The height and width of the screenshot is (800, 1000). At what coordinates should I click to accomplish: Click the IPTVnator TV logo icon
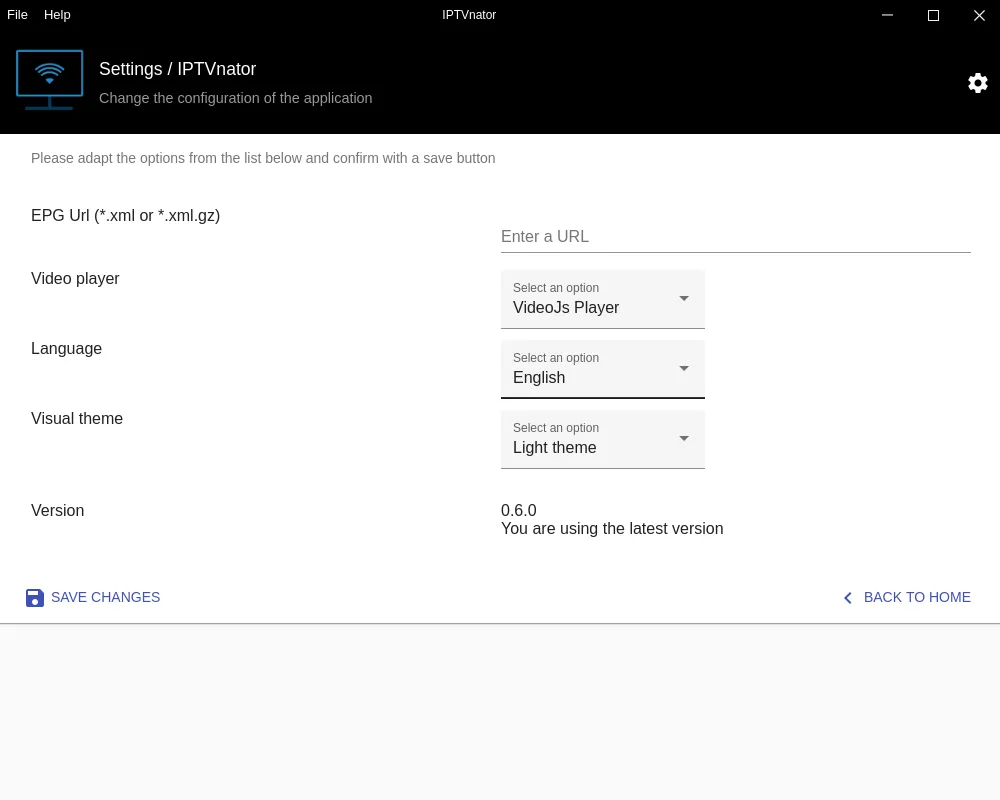(x=49, y=80)
